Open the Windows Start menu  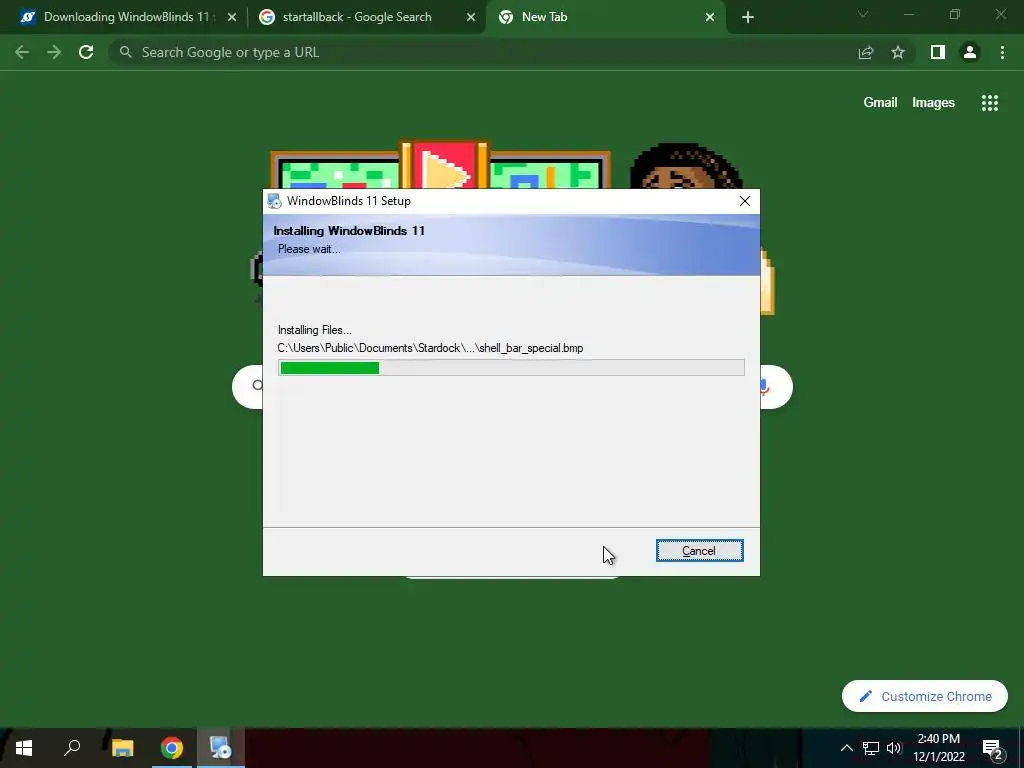click(x=24, y=748)
